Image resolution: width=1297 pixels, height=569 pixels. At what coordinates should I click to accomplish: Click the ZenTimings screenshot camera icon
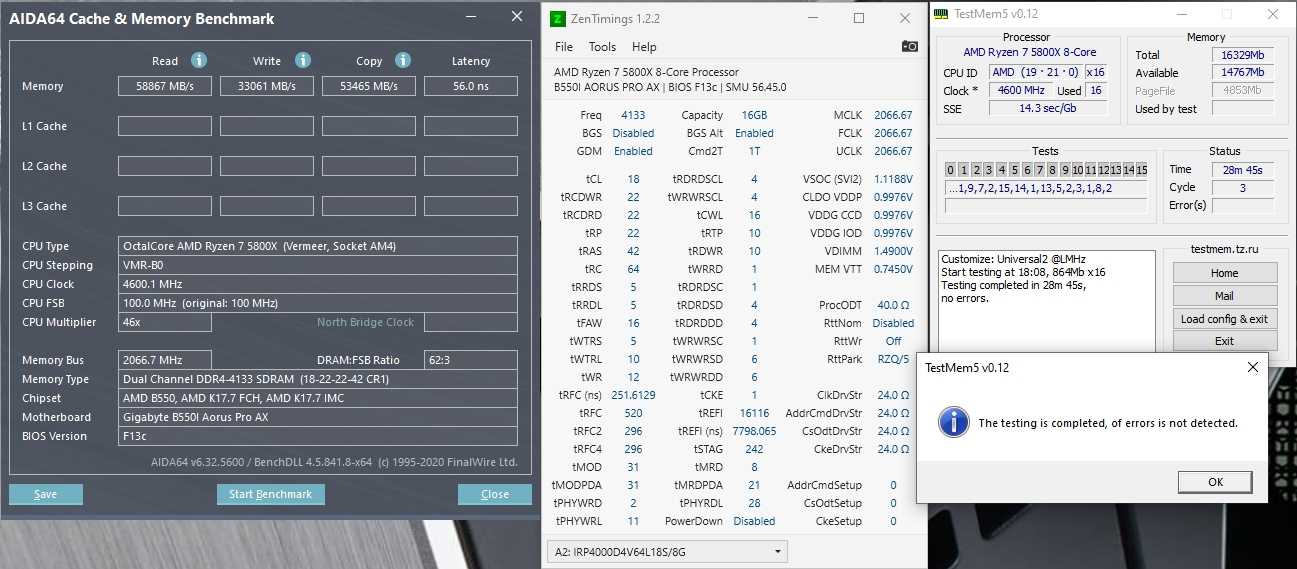(909, 46)
